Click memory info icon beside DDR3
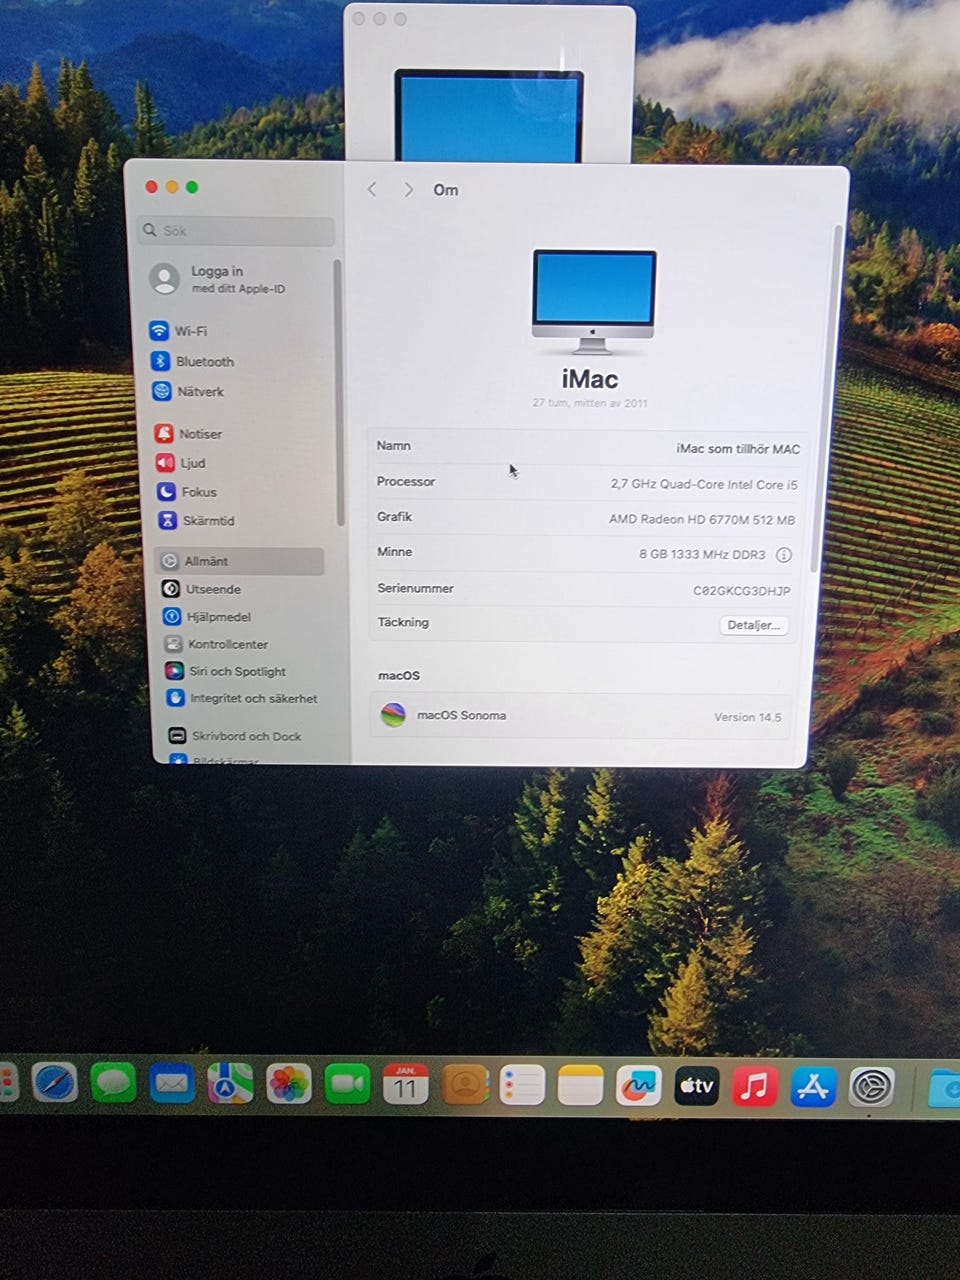960x1280 pixels. tap(784, 554)
